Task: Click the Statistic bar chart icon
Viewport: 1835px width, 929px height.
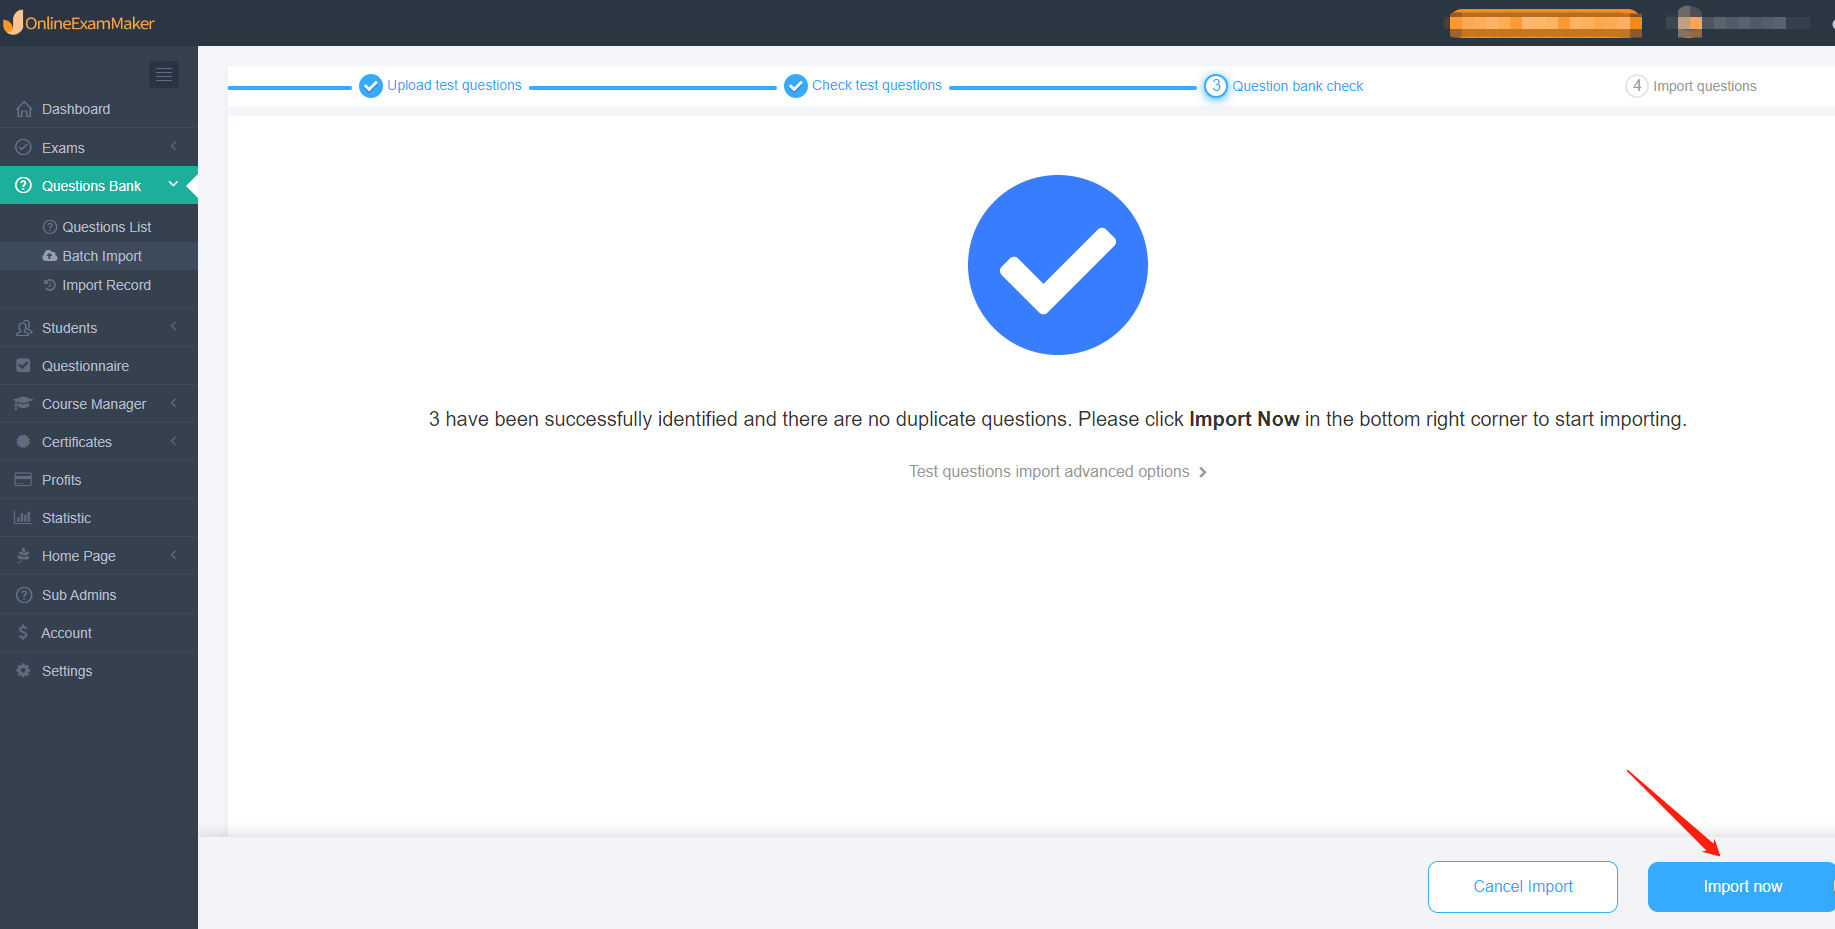Action: click(24, 518)
